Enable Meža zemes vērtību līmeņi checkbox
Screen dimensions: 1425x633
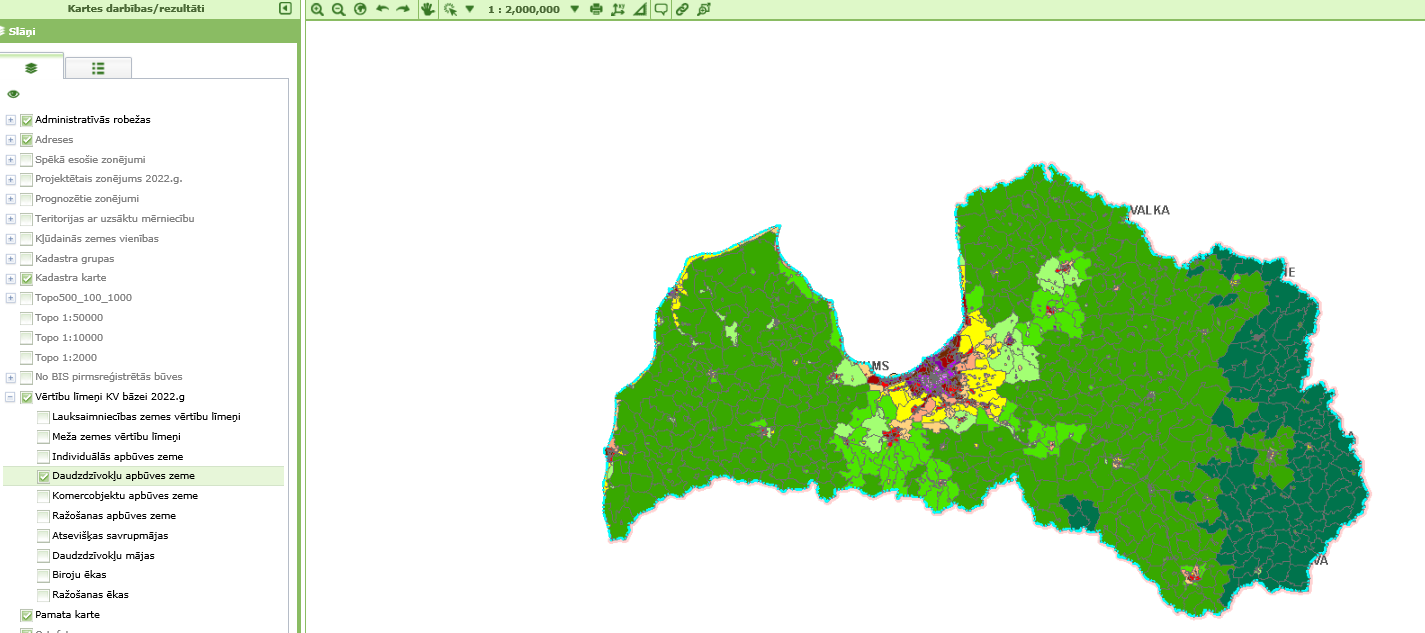[x=43, y=437]
